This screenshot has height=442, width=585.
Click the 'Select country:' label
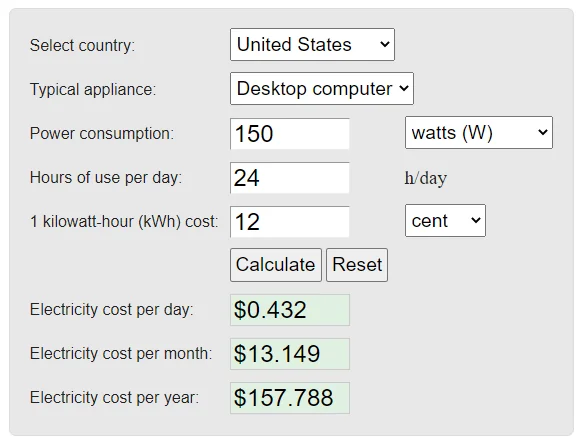click(x=82, y=46)
